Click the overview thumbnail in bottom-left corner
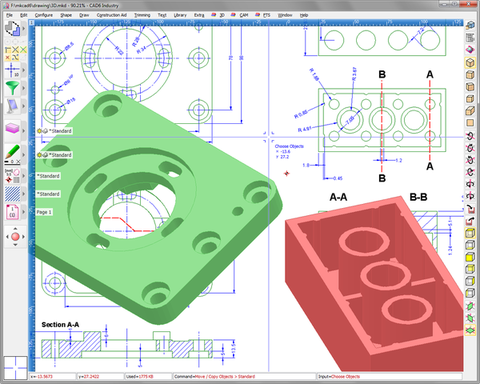The width and height of the screenshot is (480, 384). pos(15,368)
